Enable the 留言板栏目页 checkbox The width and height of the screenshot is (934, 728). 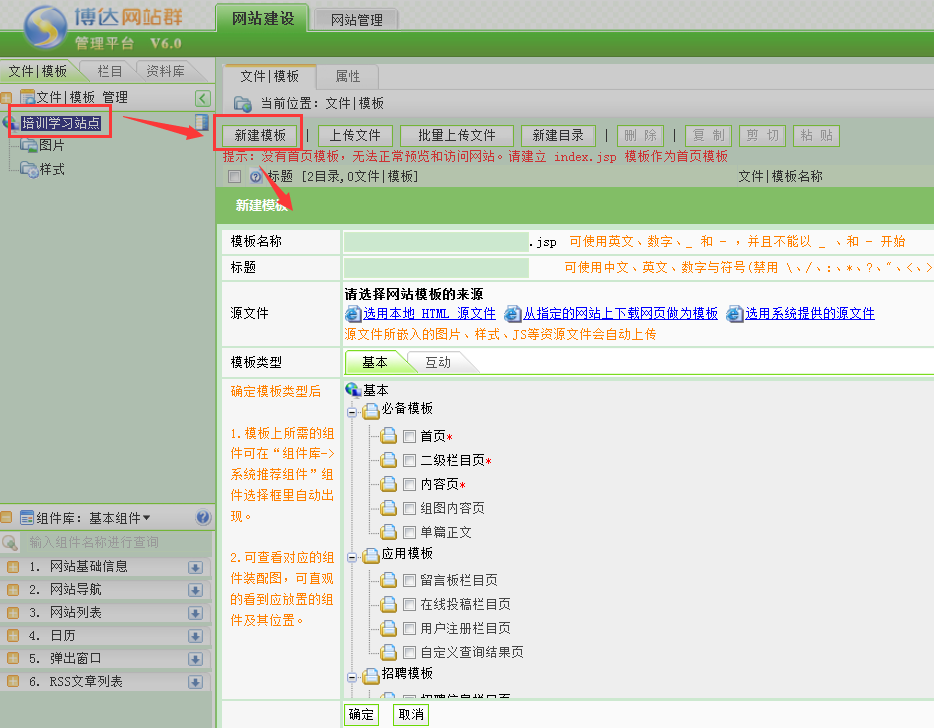409,580
